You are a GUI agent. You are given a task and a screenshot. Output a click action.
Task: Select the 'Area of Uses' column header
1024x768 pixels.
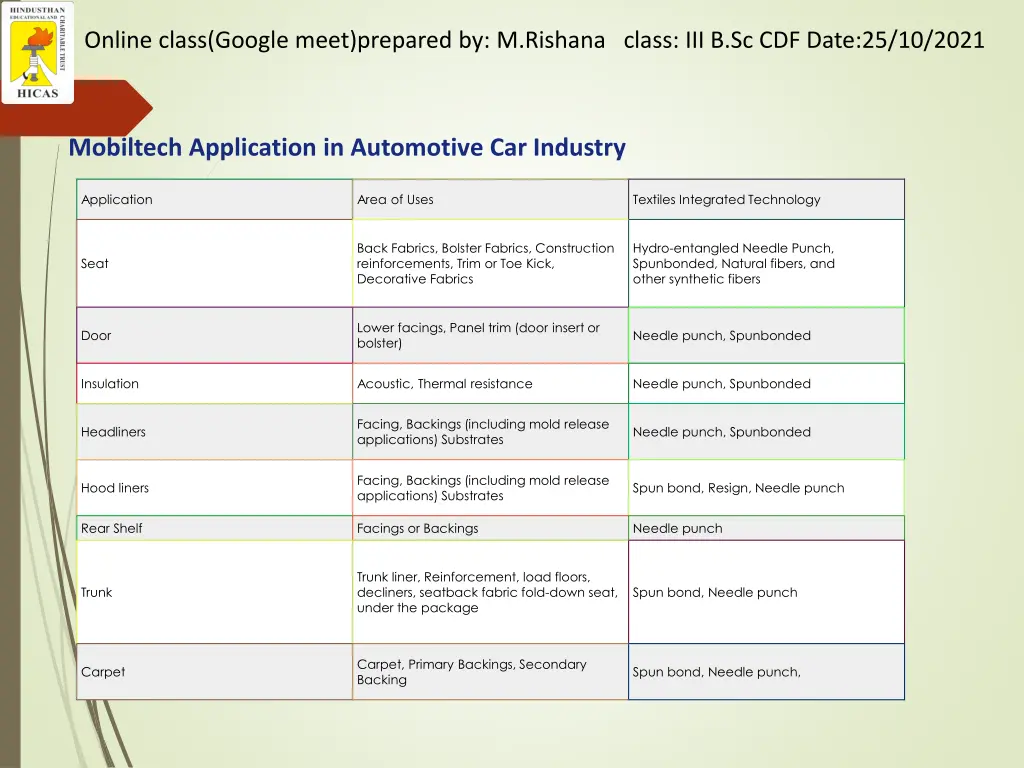click(490, 199)
